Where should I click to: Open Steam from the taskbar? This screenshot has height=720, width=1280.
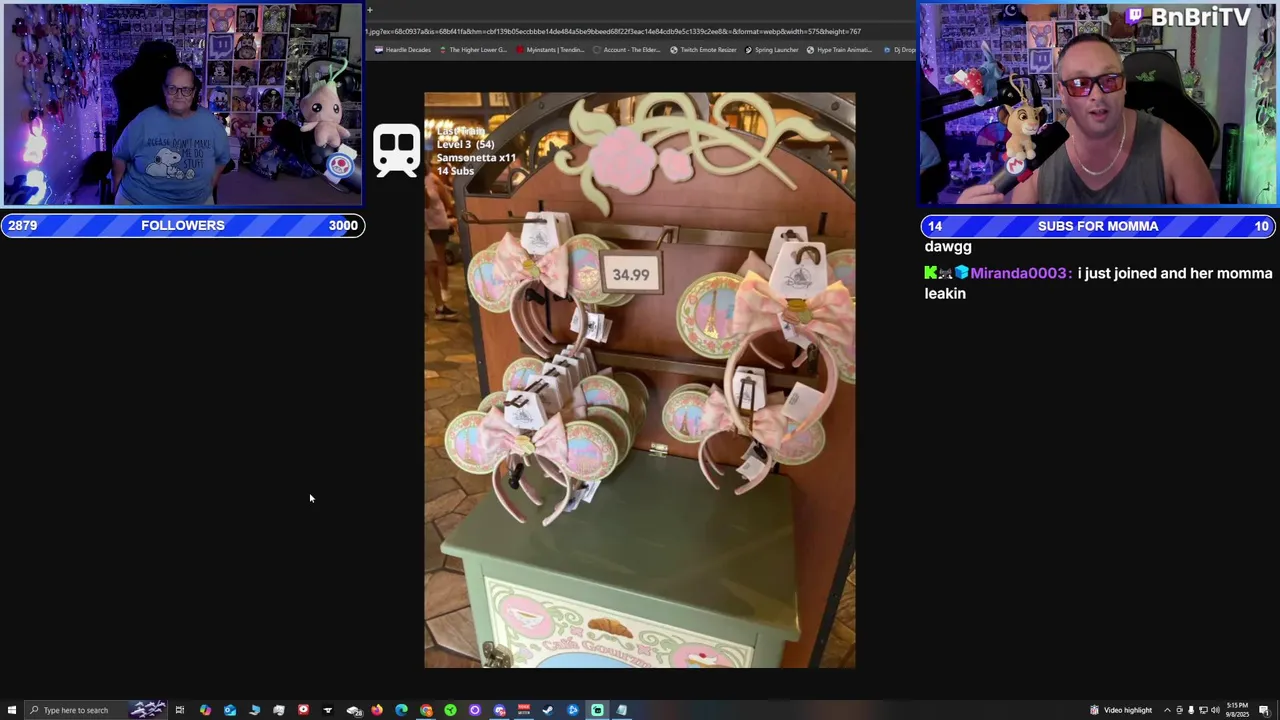click(548, 710)
